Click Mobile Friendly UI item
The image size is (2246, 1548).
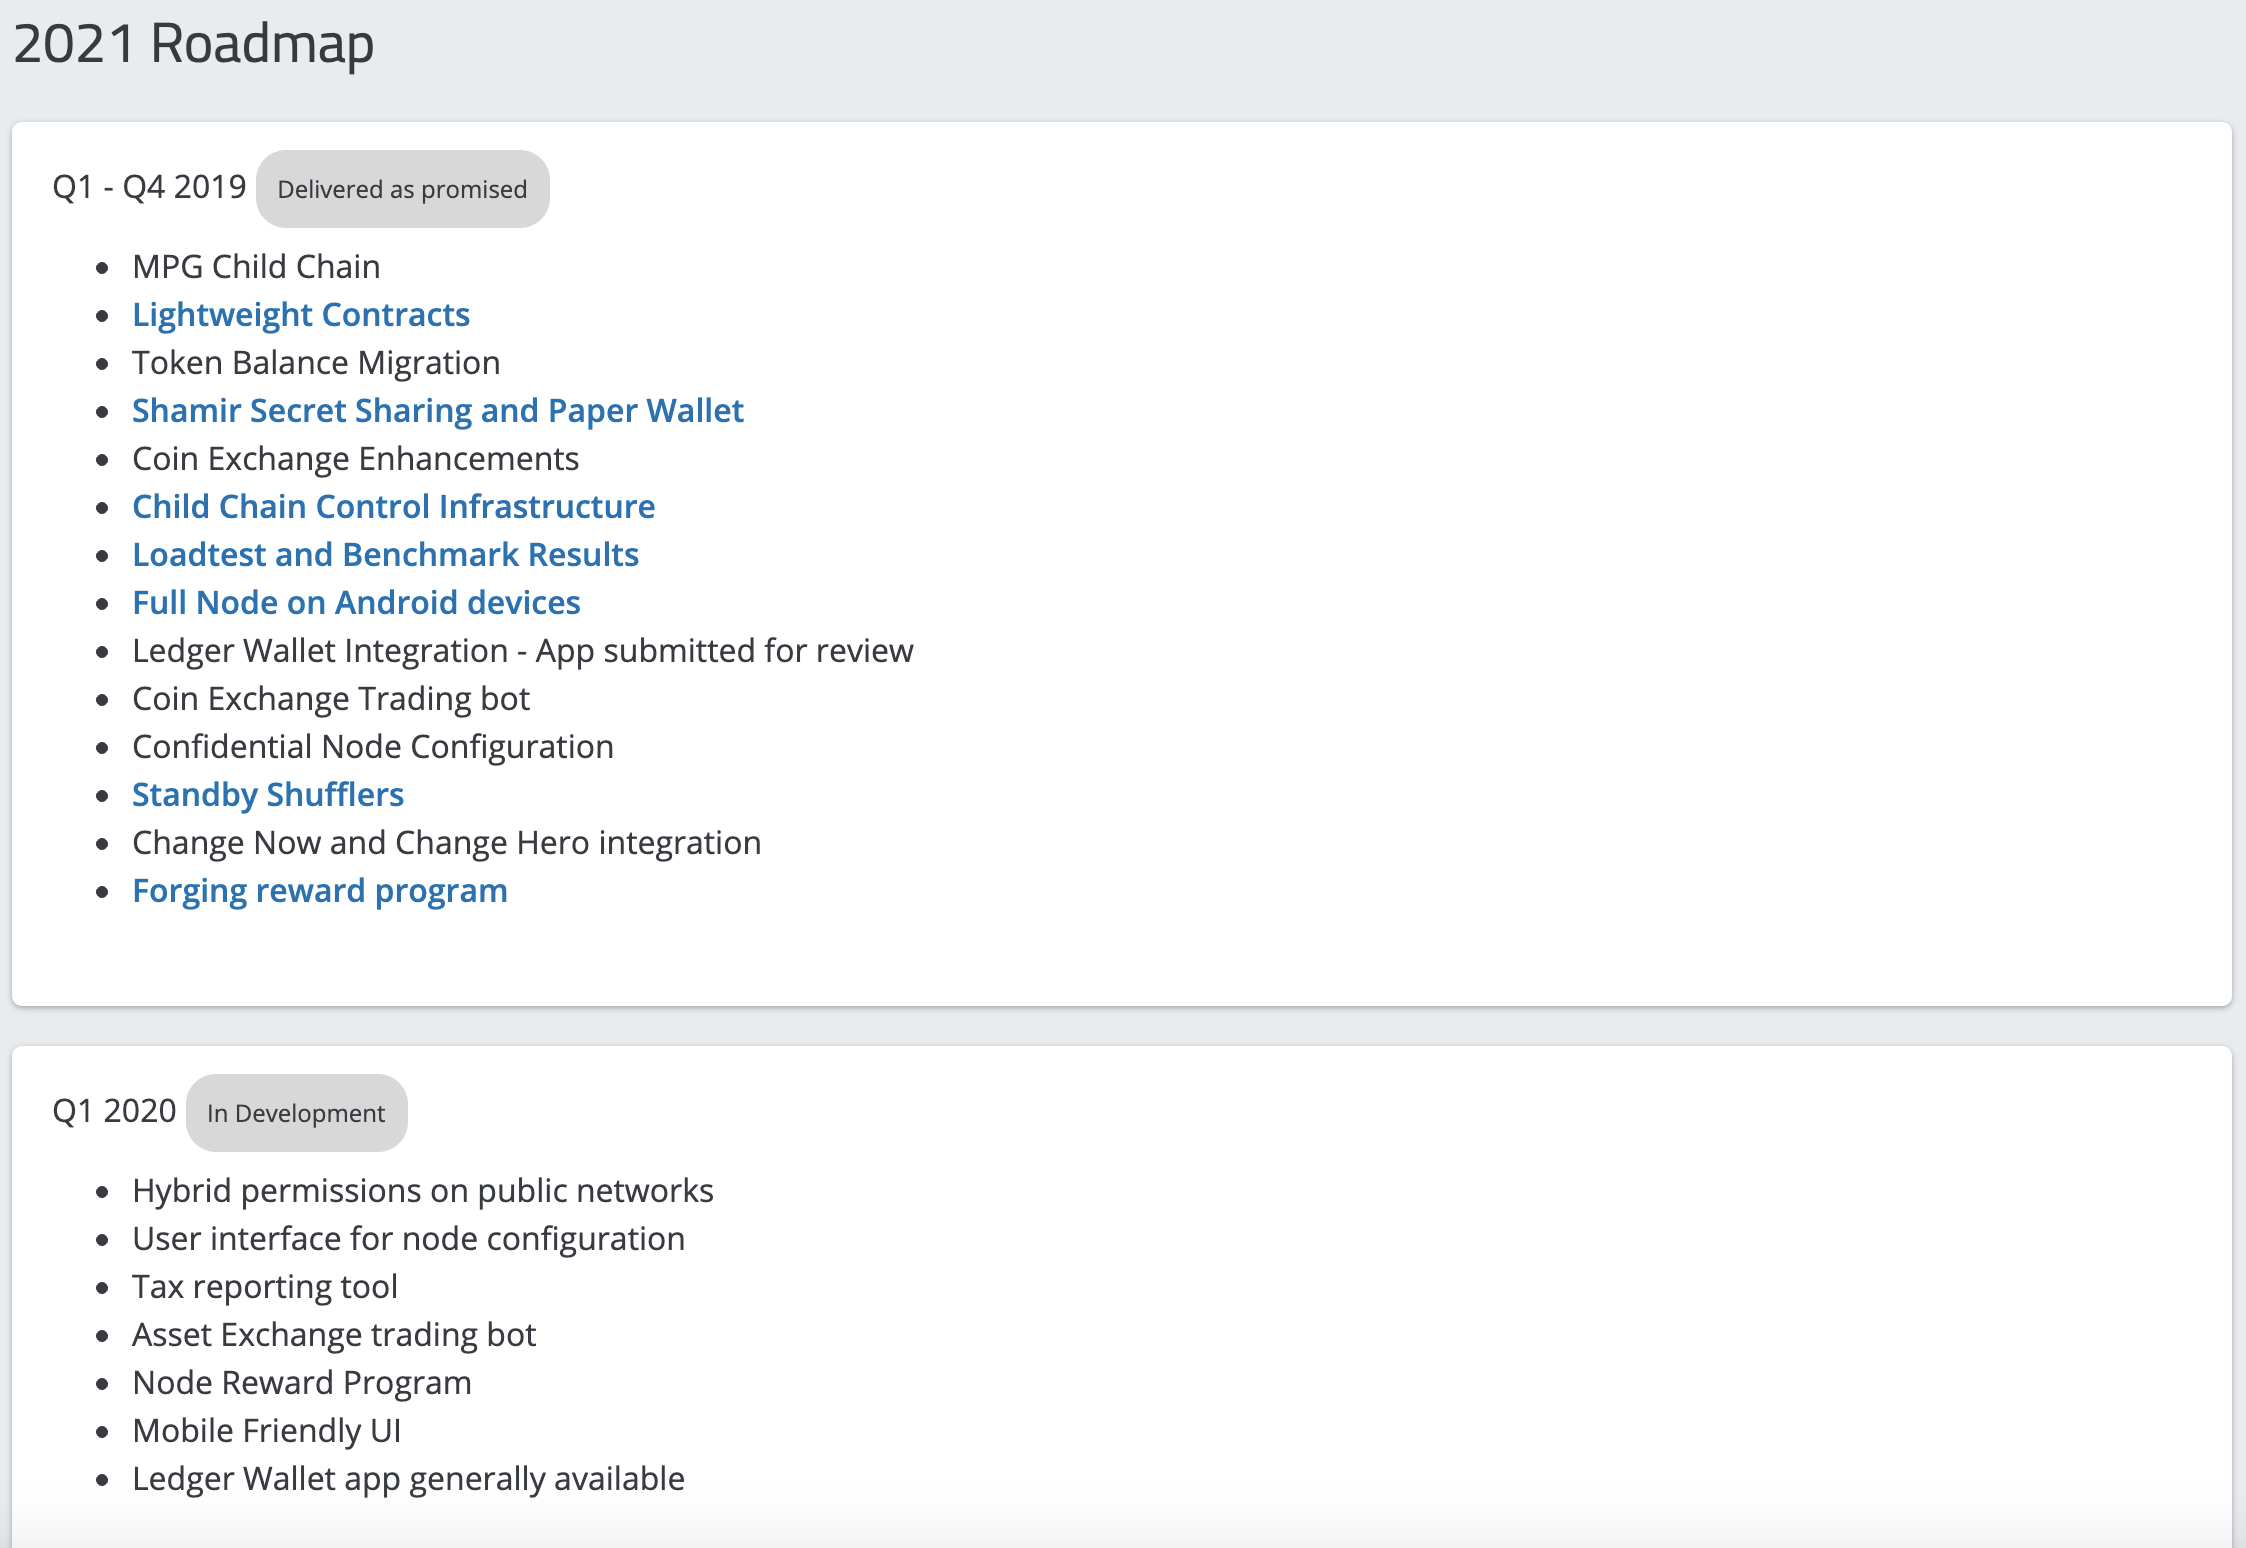[x=266, y=1431]
